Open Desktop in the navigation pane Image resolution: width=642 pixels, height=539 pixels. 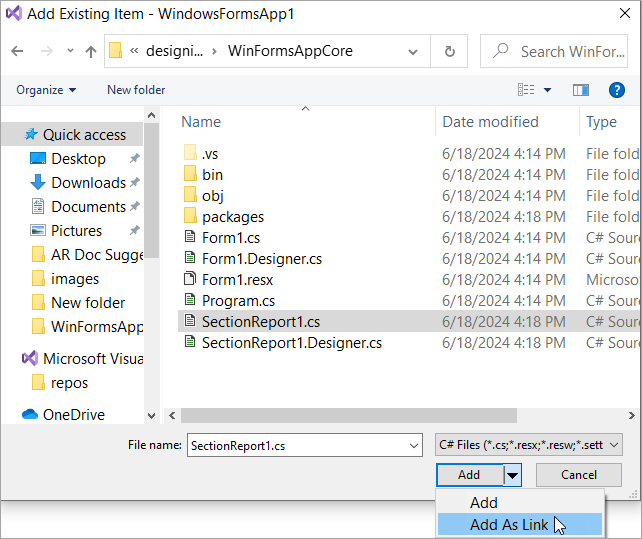tap(78, 159)
